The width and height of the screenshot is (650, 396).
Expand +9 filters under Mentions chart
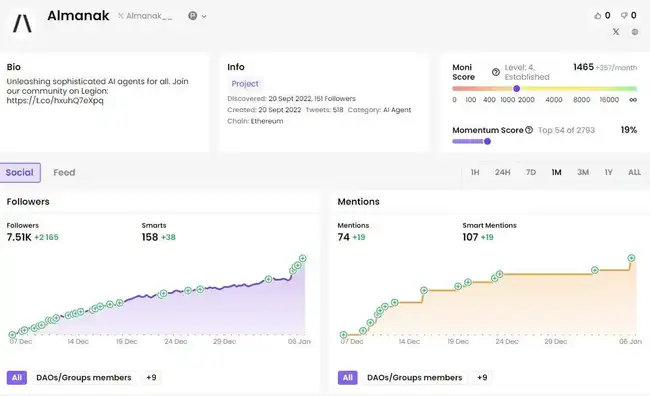tap(482, 378)
